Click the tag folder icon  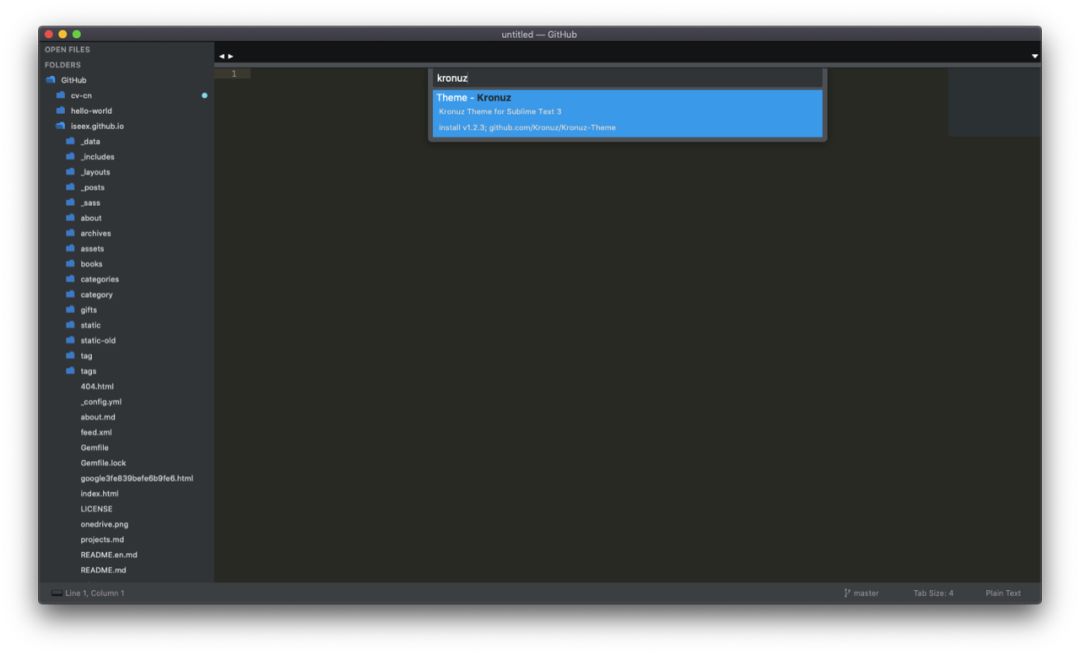[70, 355]
